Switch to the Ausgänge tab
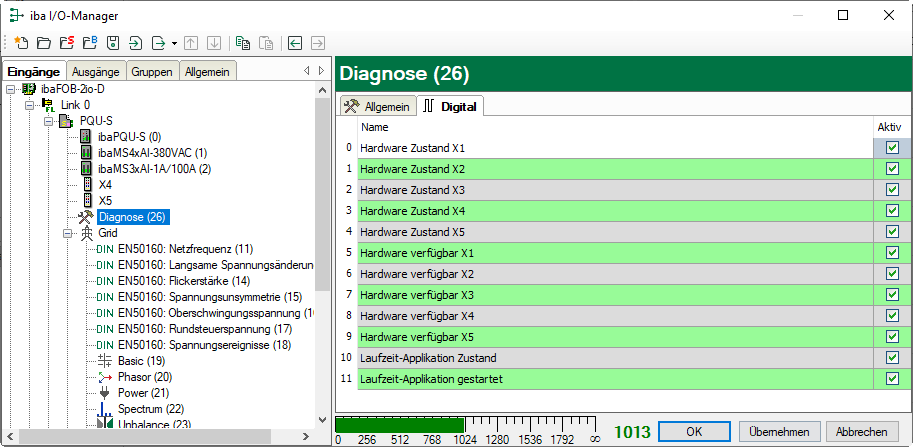 (96, 71)
